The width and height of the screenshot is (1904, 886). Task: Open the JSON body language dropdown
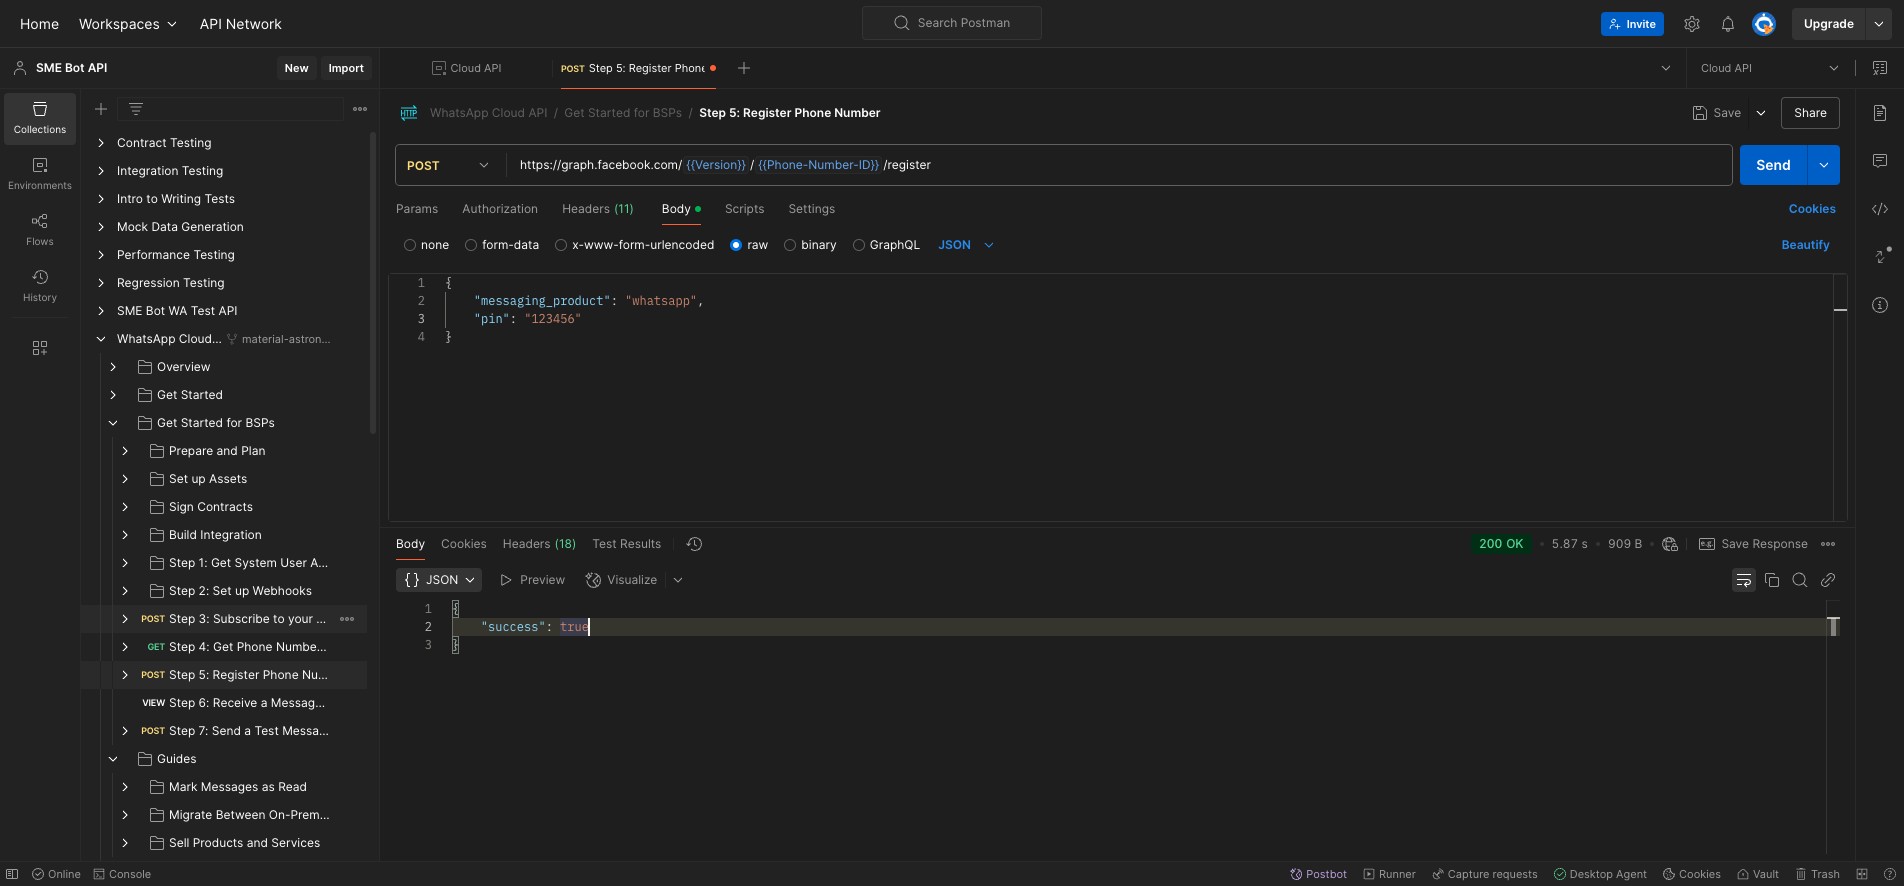[966, 245]
